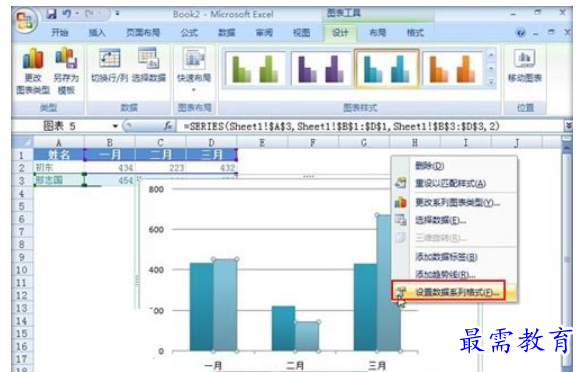Select cell A1 containing 姓名
The width and height of the screenshot is (581, 372).
59,155
